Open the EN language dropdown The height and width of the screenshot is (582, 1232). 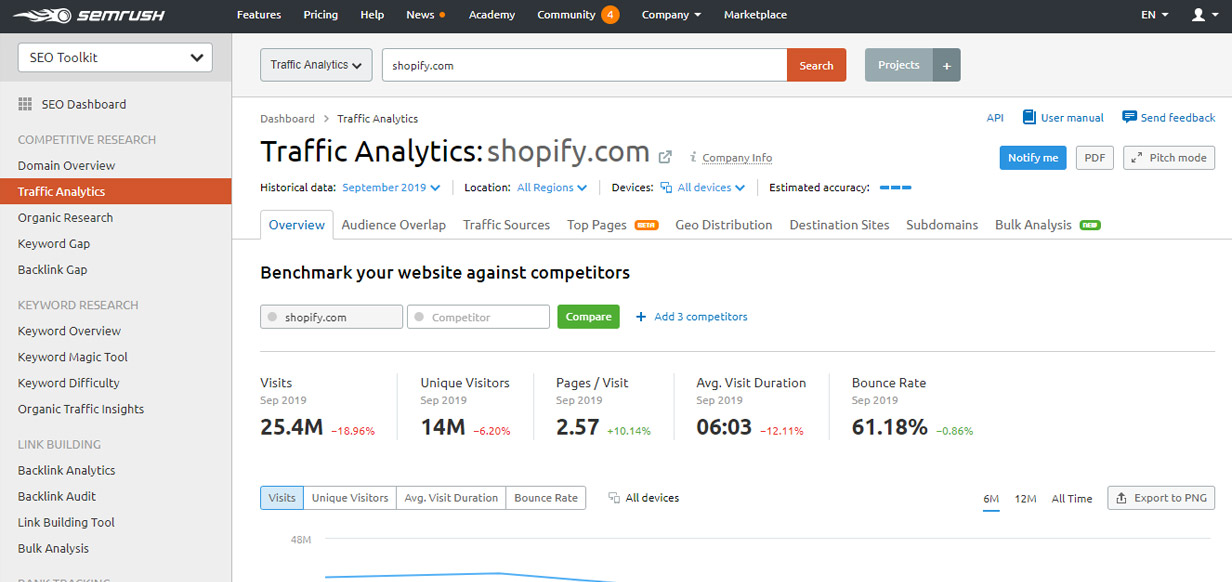pos(1155,15)
